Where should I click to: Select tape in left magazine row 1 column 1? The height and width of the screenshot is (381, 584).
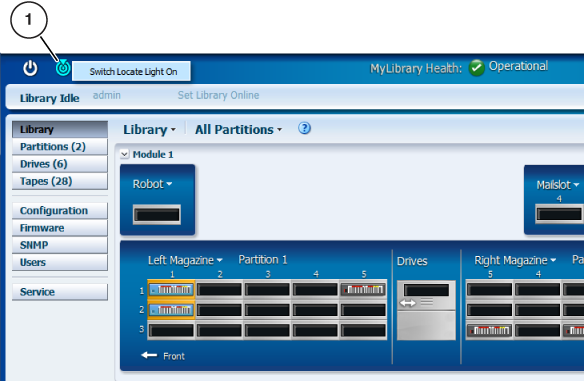[171, 290]
